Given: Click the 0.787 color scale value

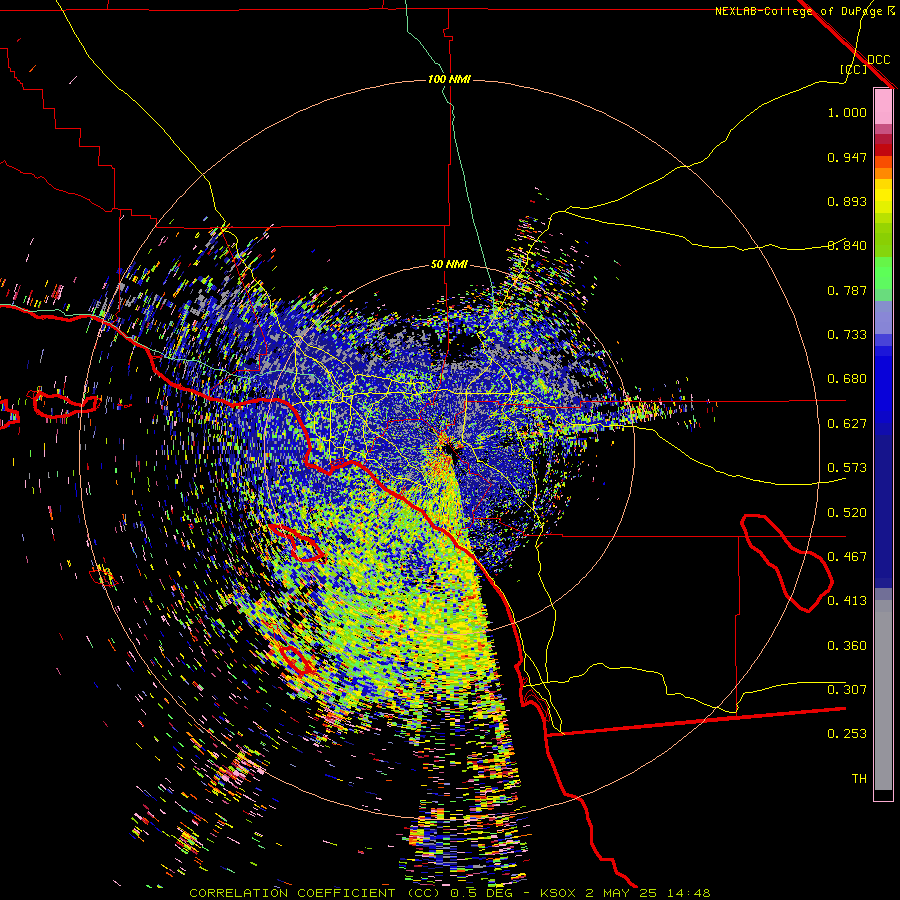Looking at the screenshot, I should pos(847,290).
